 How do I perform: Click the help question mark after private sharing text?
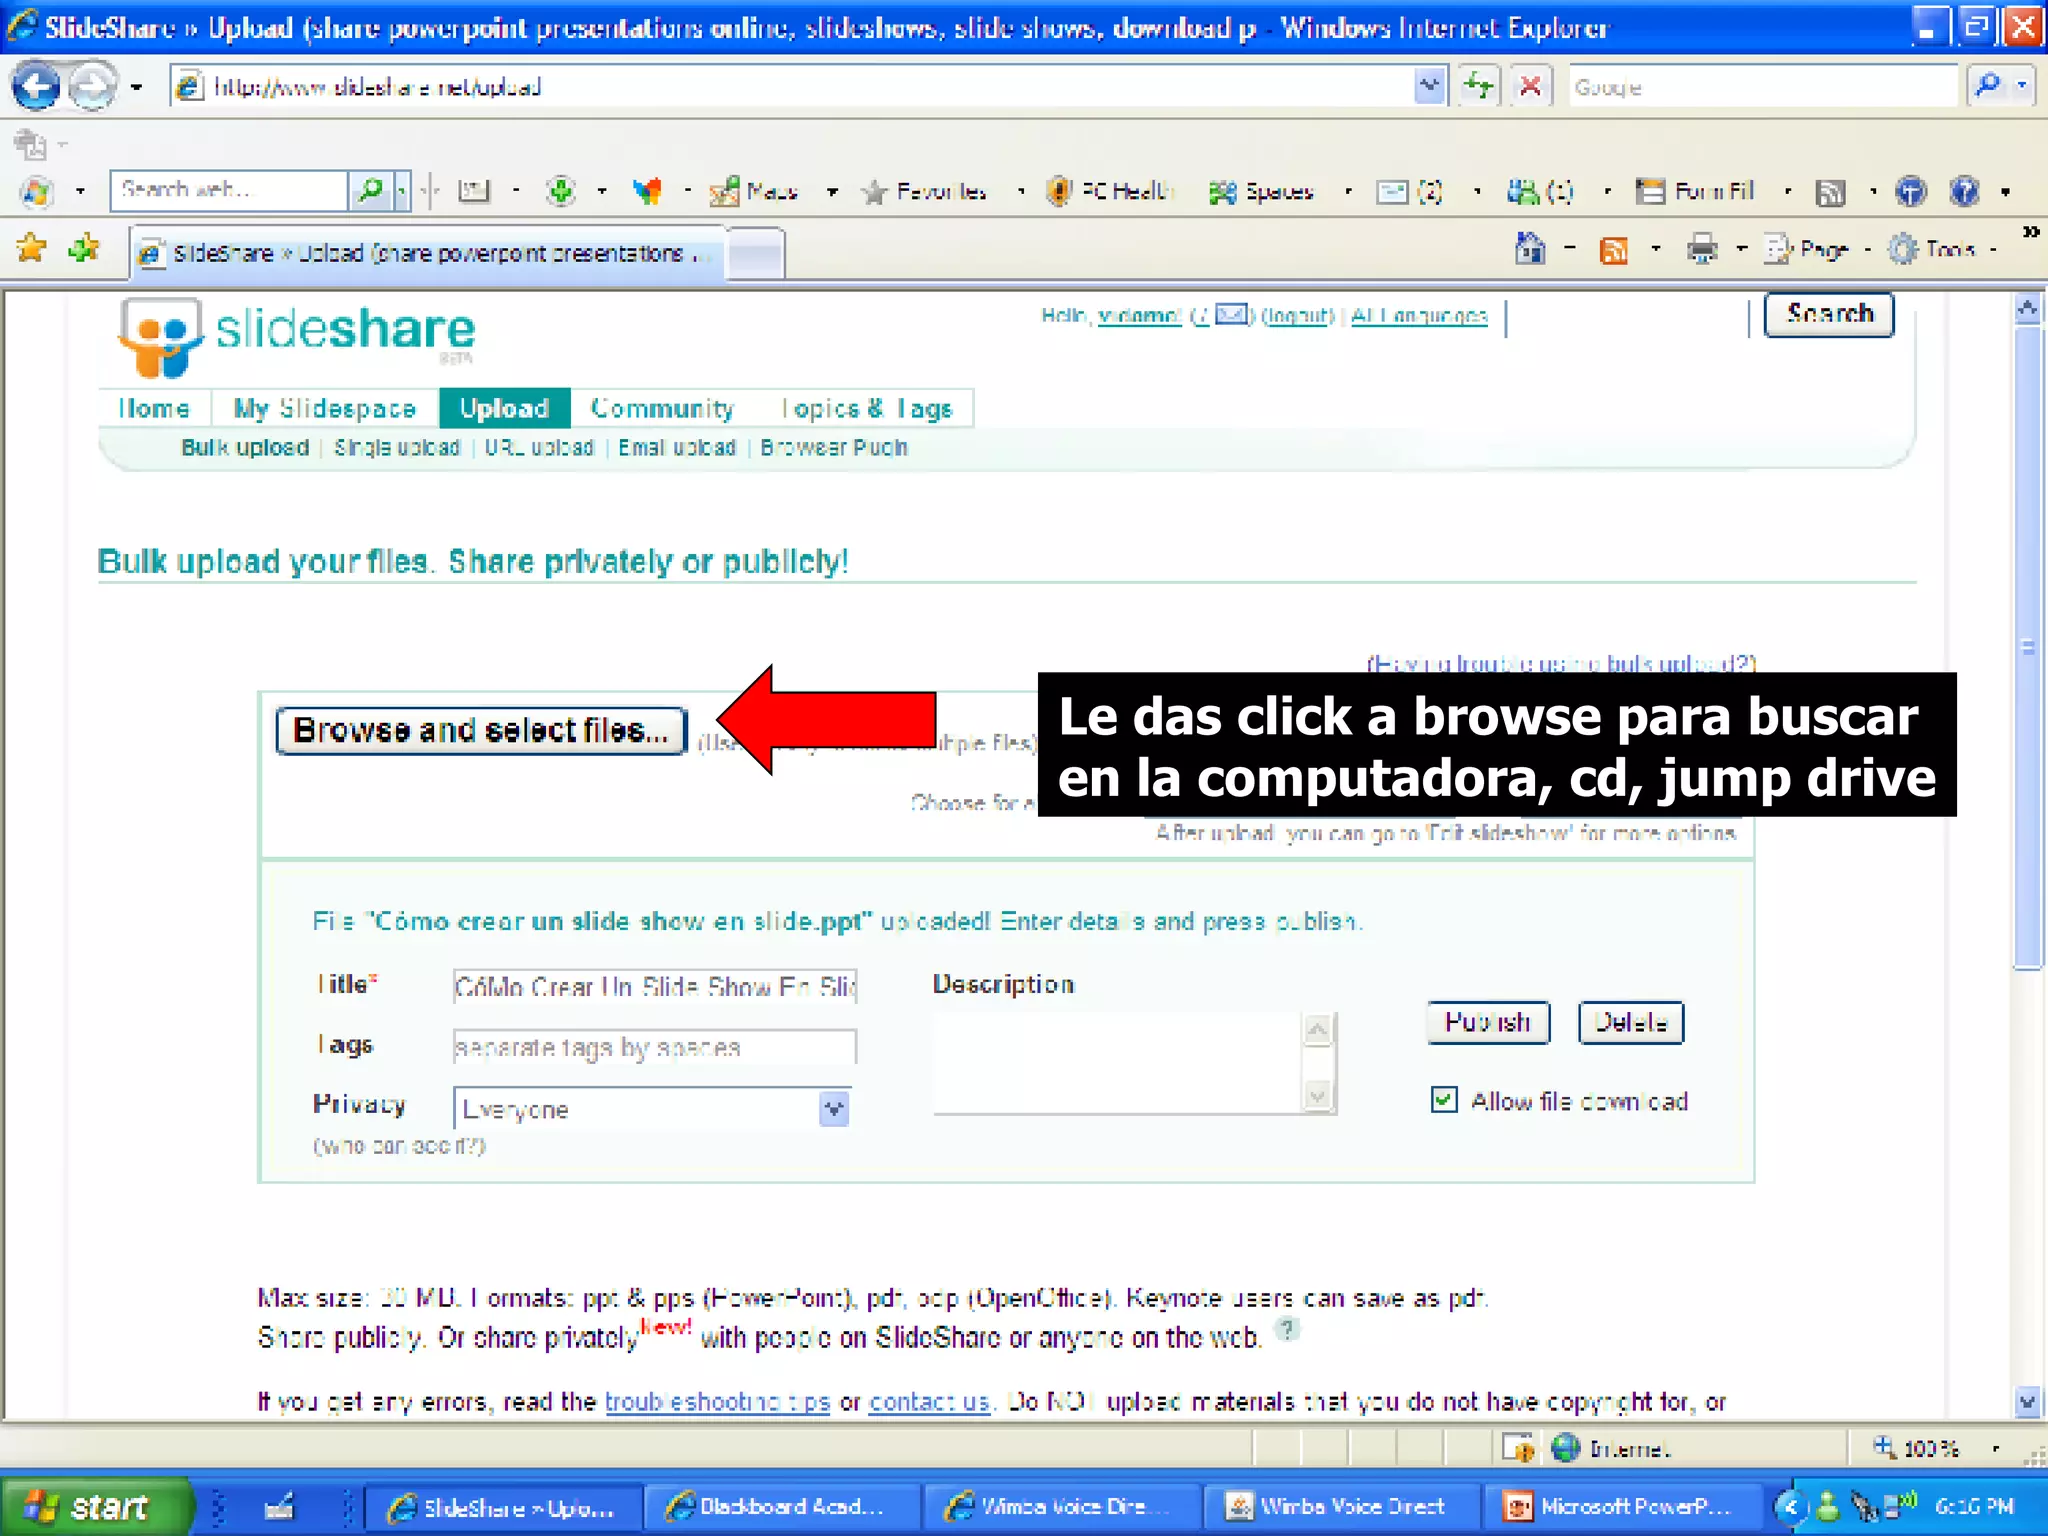click(1288, 1329)
